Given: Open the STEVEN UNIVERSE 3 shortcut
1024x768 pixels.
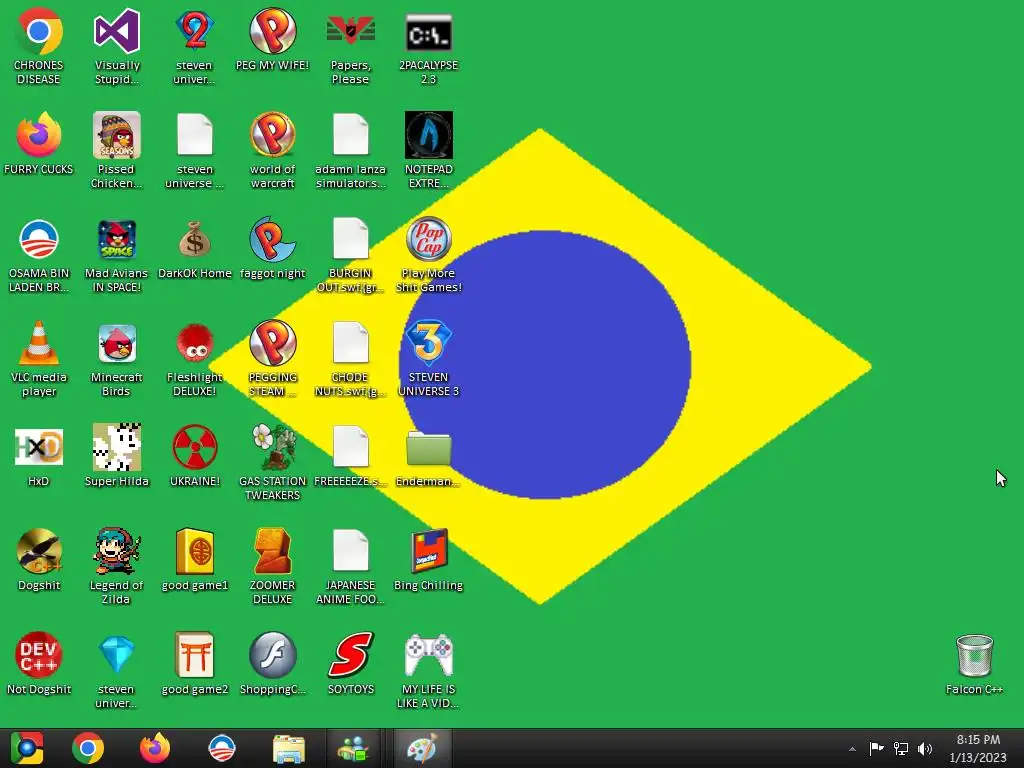Looking at the screenshot, I should coord(428,344).
